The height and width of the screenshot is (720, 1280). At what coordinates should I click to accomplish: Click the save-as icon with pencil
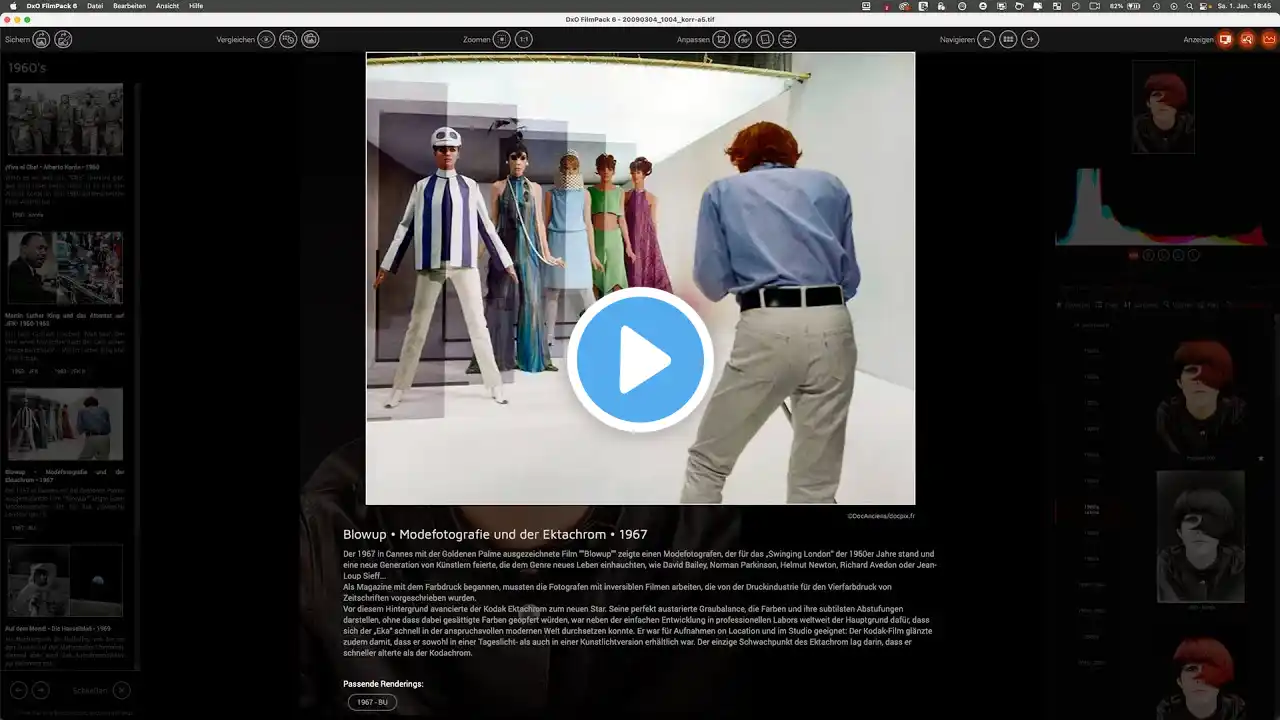pos(63,40)
